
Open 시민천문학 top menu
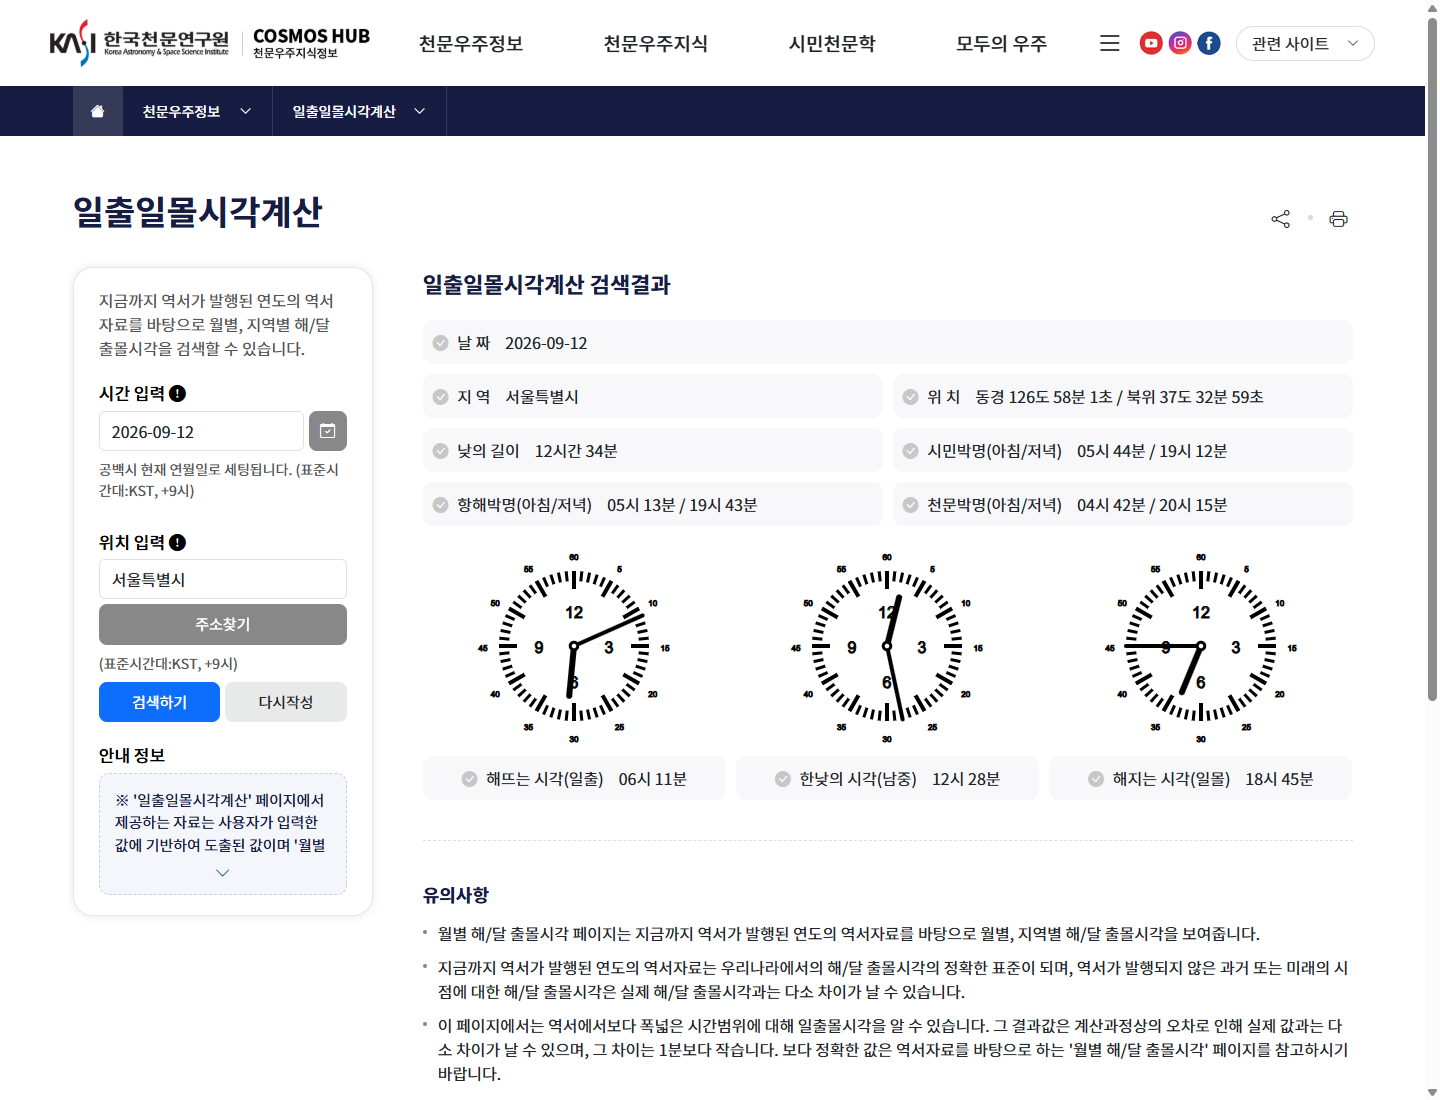[832, 43]
